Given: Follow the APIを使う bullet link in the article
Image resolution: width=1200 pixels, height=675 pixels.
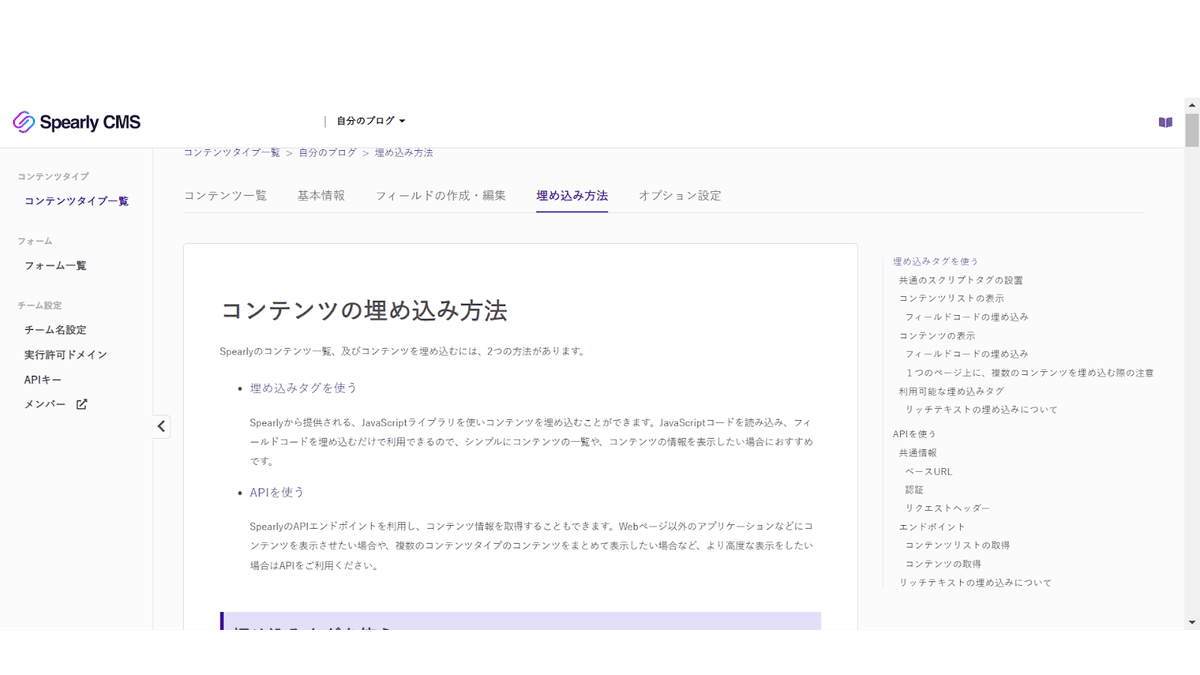Looking at the screenshot, I should coord(277,492).
